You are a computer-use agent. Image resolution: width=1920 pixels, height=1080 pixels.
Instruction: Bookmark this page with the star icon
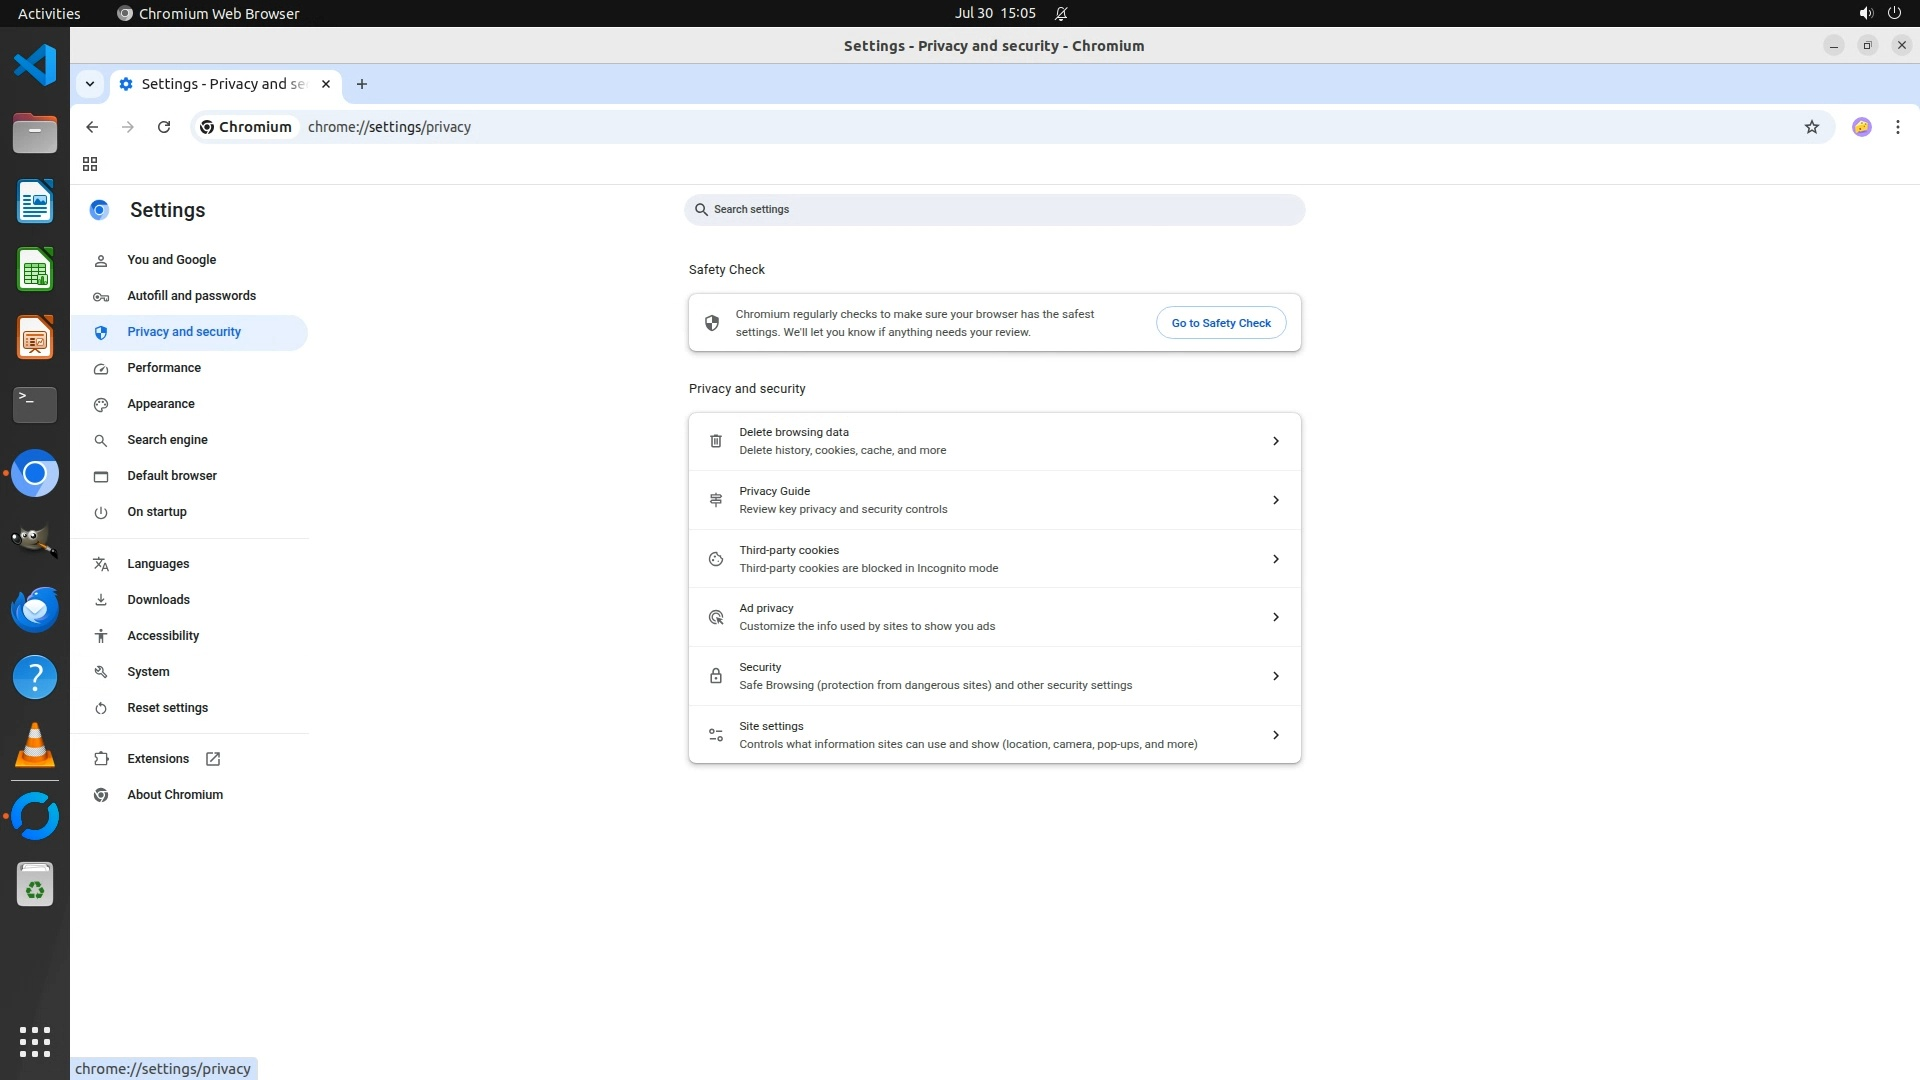1811,127
